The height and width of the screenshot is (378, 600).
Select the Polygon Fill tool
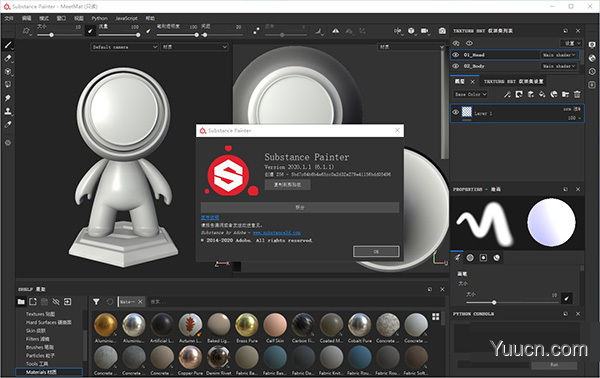tap(8, 85)
